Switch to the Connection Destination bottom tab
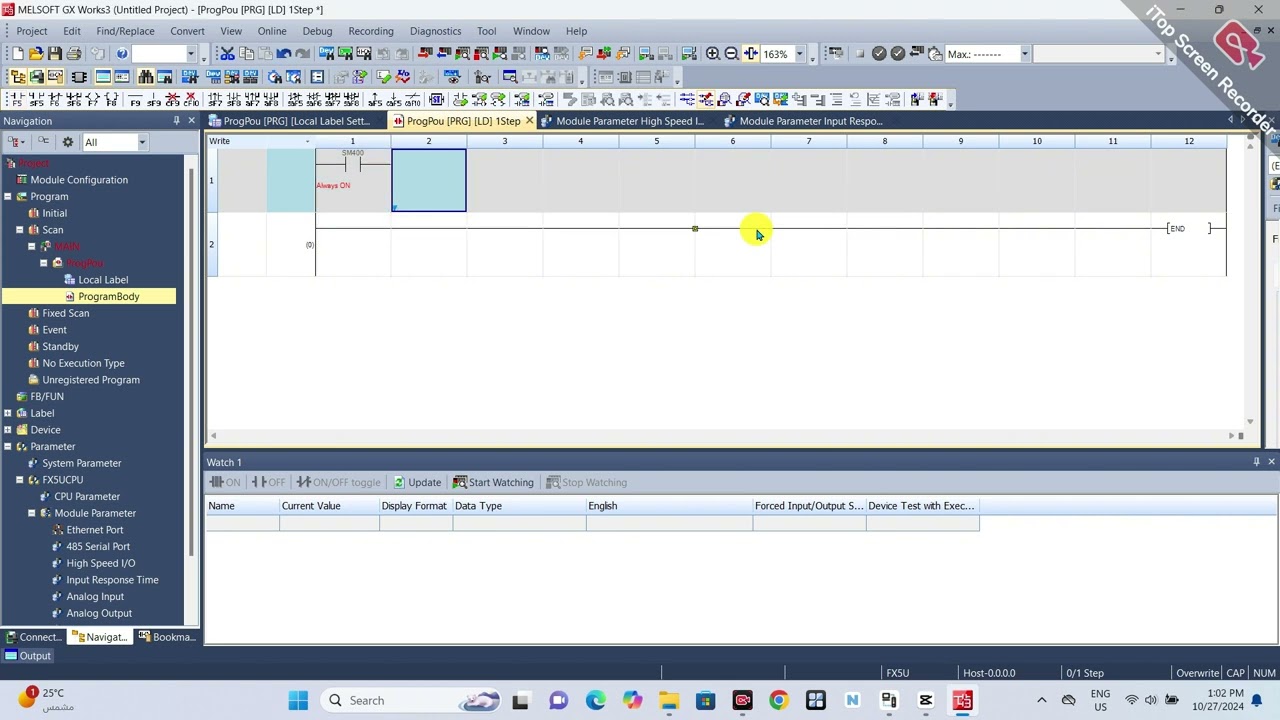The width and height of the screenshot is (1280, 720). point(34,637)
